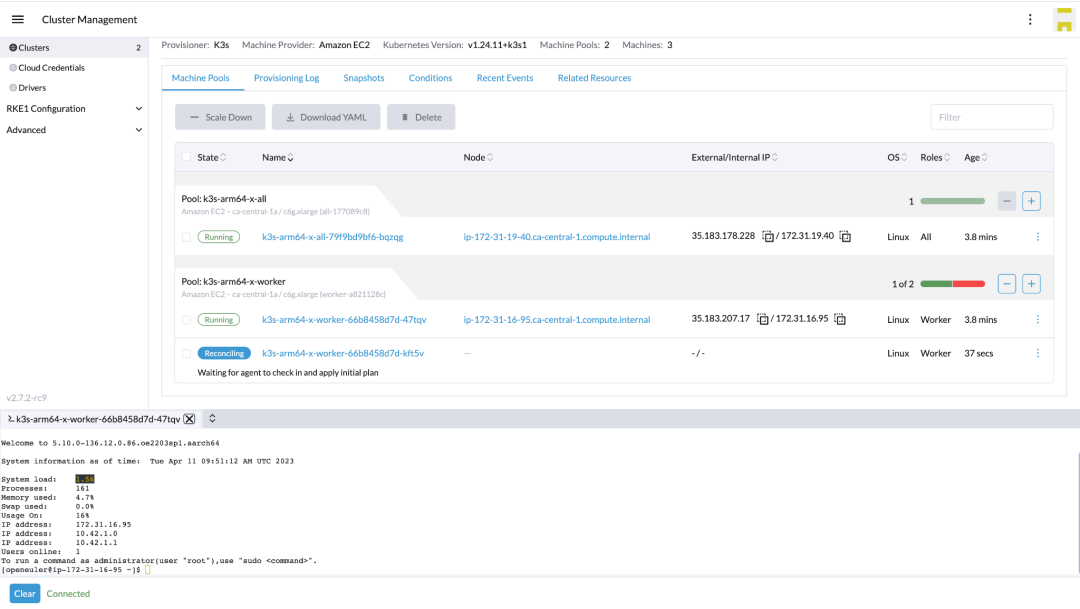Open node ip-172-31-16-95.ca-central-1.compute.internal link
This screenshot has height=609, width=1080.
click(x=556, y=320)
